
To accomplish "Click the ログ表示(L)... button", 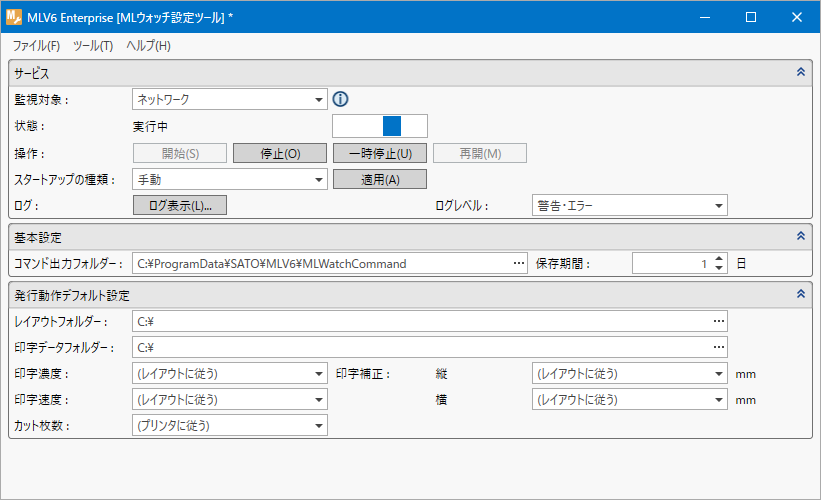I will click(x=180, y=205).
